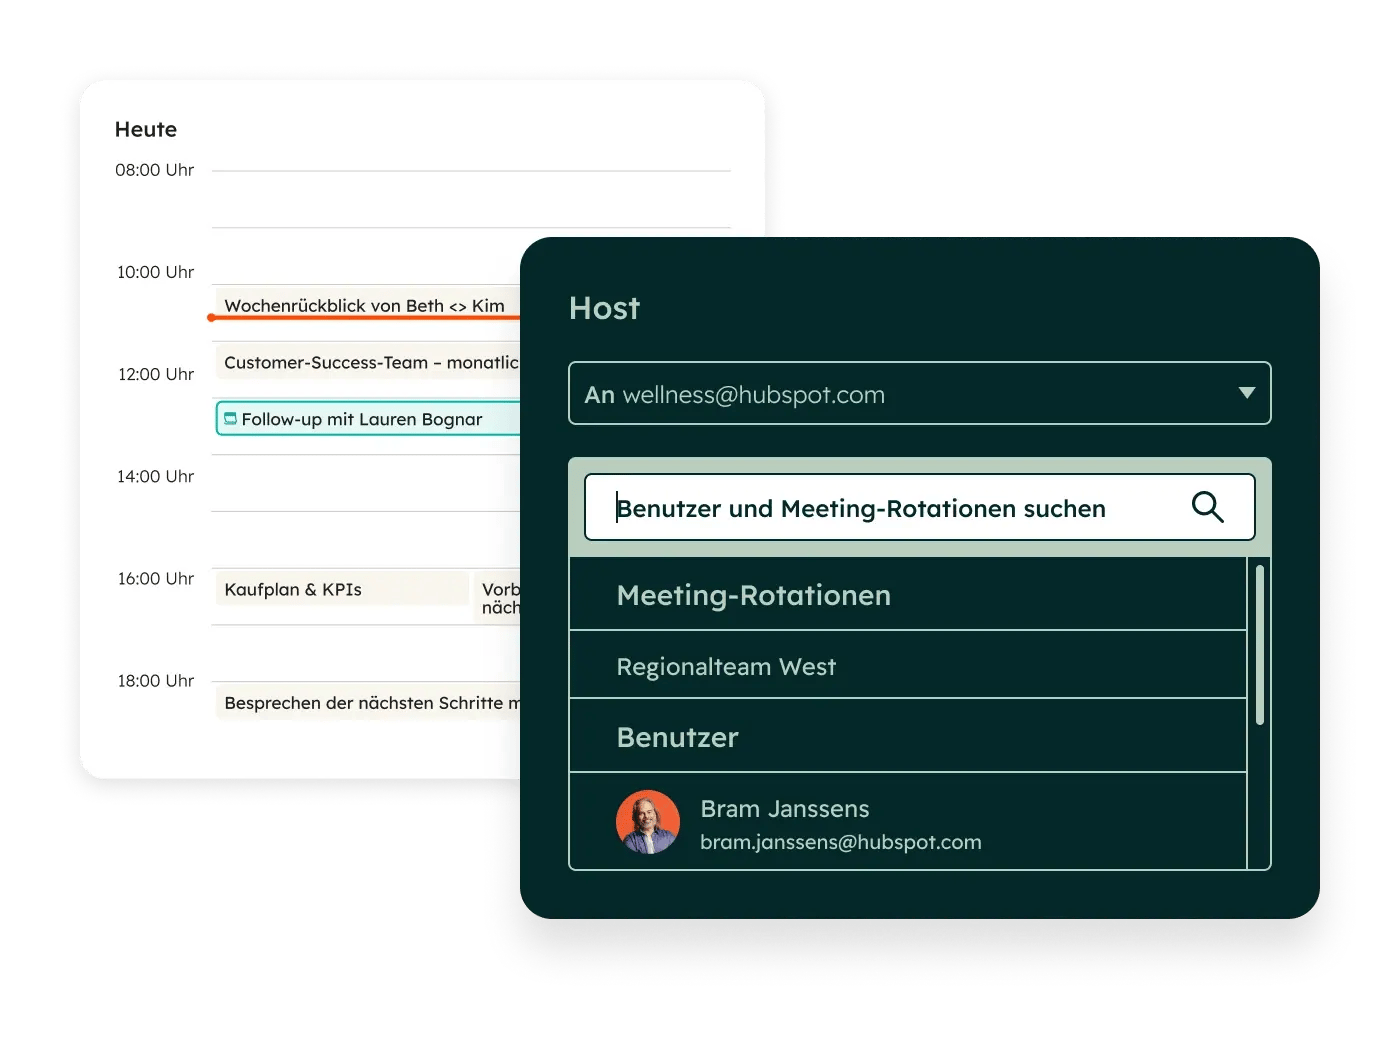Expand the Meeting-Rotationen section

click(754, 594)
